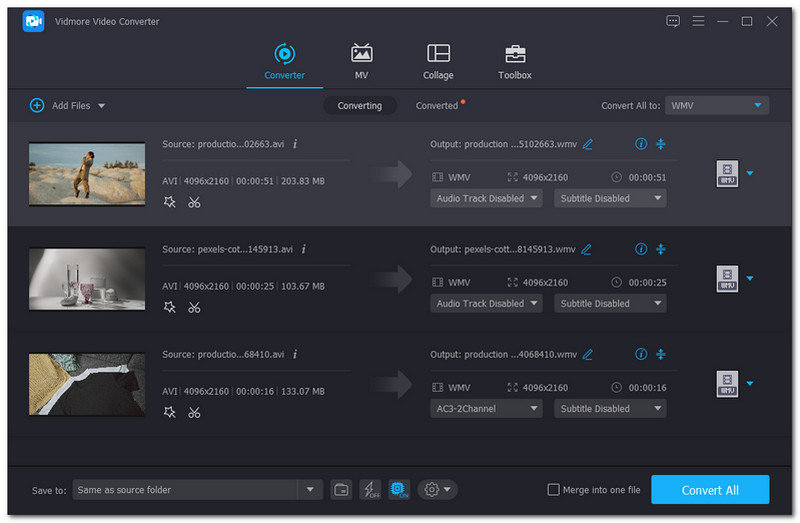Click the Add Files button
Screen dimensions: 800x523
[67, 105]
